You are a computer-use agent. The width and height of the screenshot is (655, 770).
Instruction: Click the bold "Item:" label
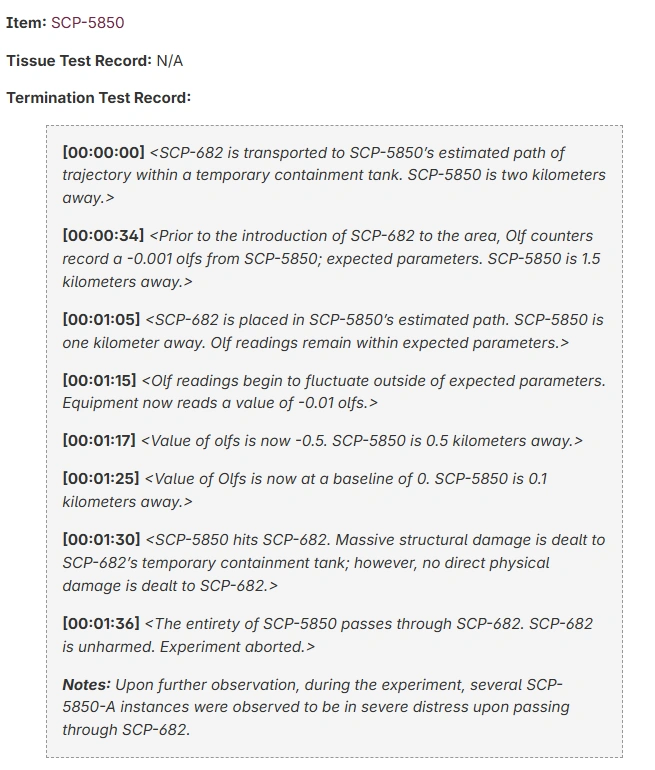tap(26, 22)
